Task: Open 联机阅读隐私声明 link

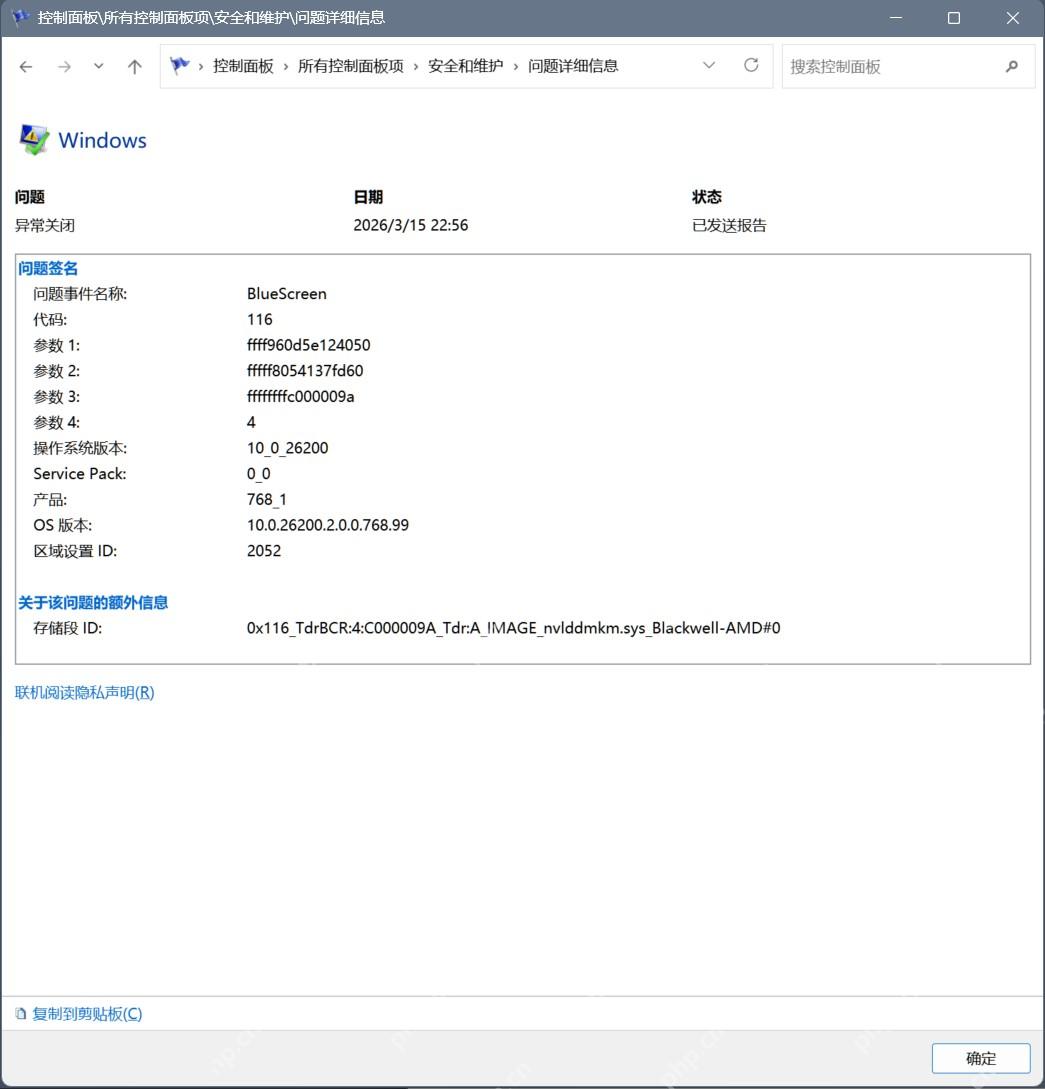Action: pos(85,692)
